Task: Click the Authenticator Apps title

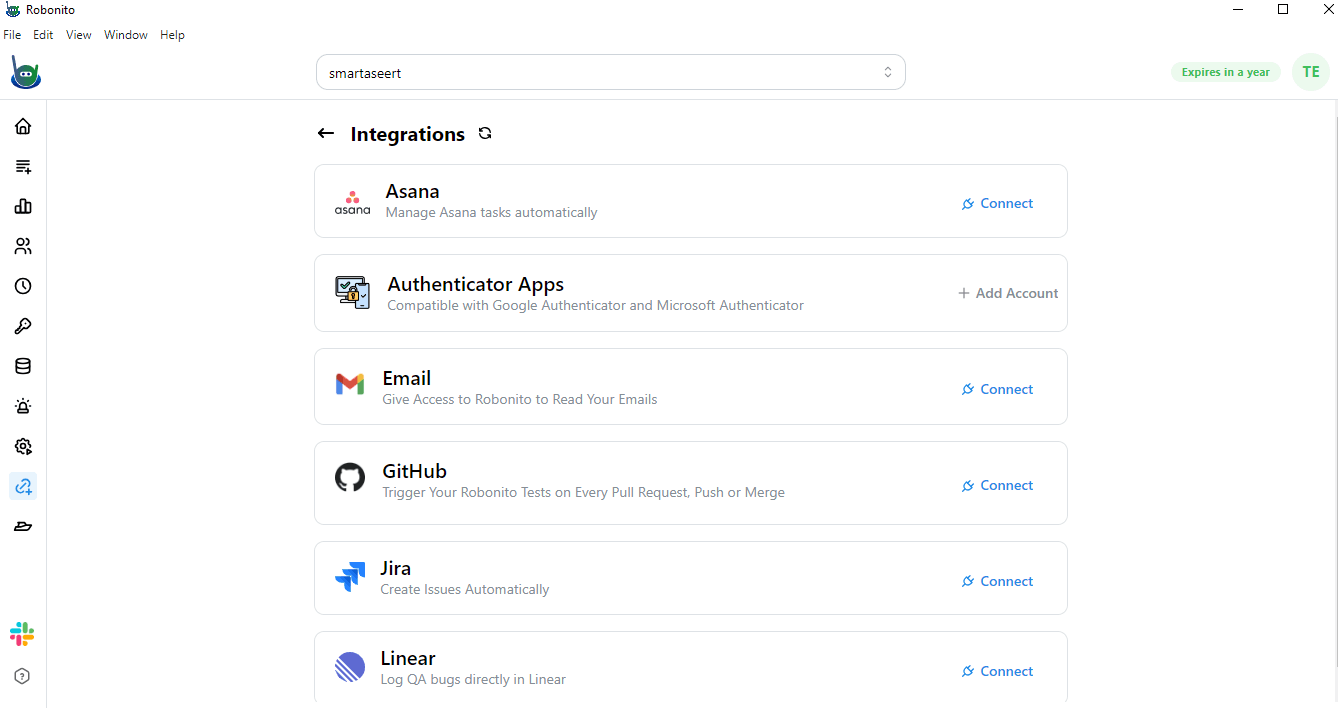Action: [476, 284]
